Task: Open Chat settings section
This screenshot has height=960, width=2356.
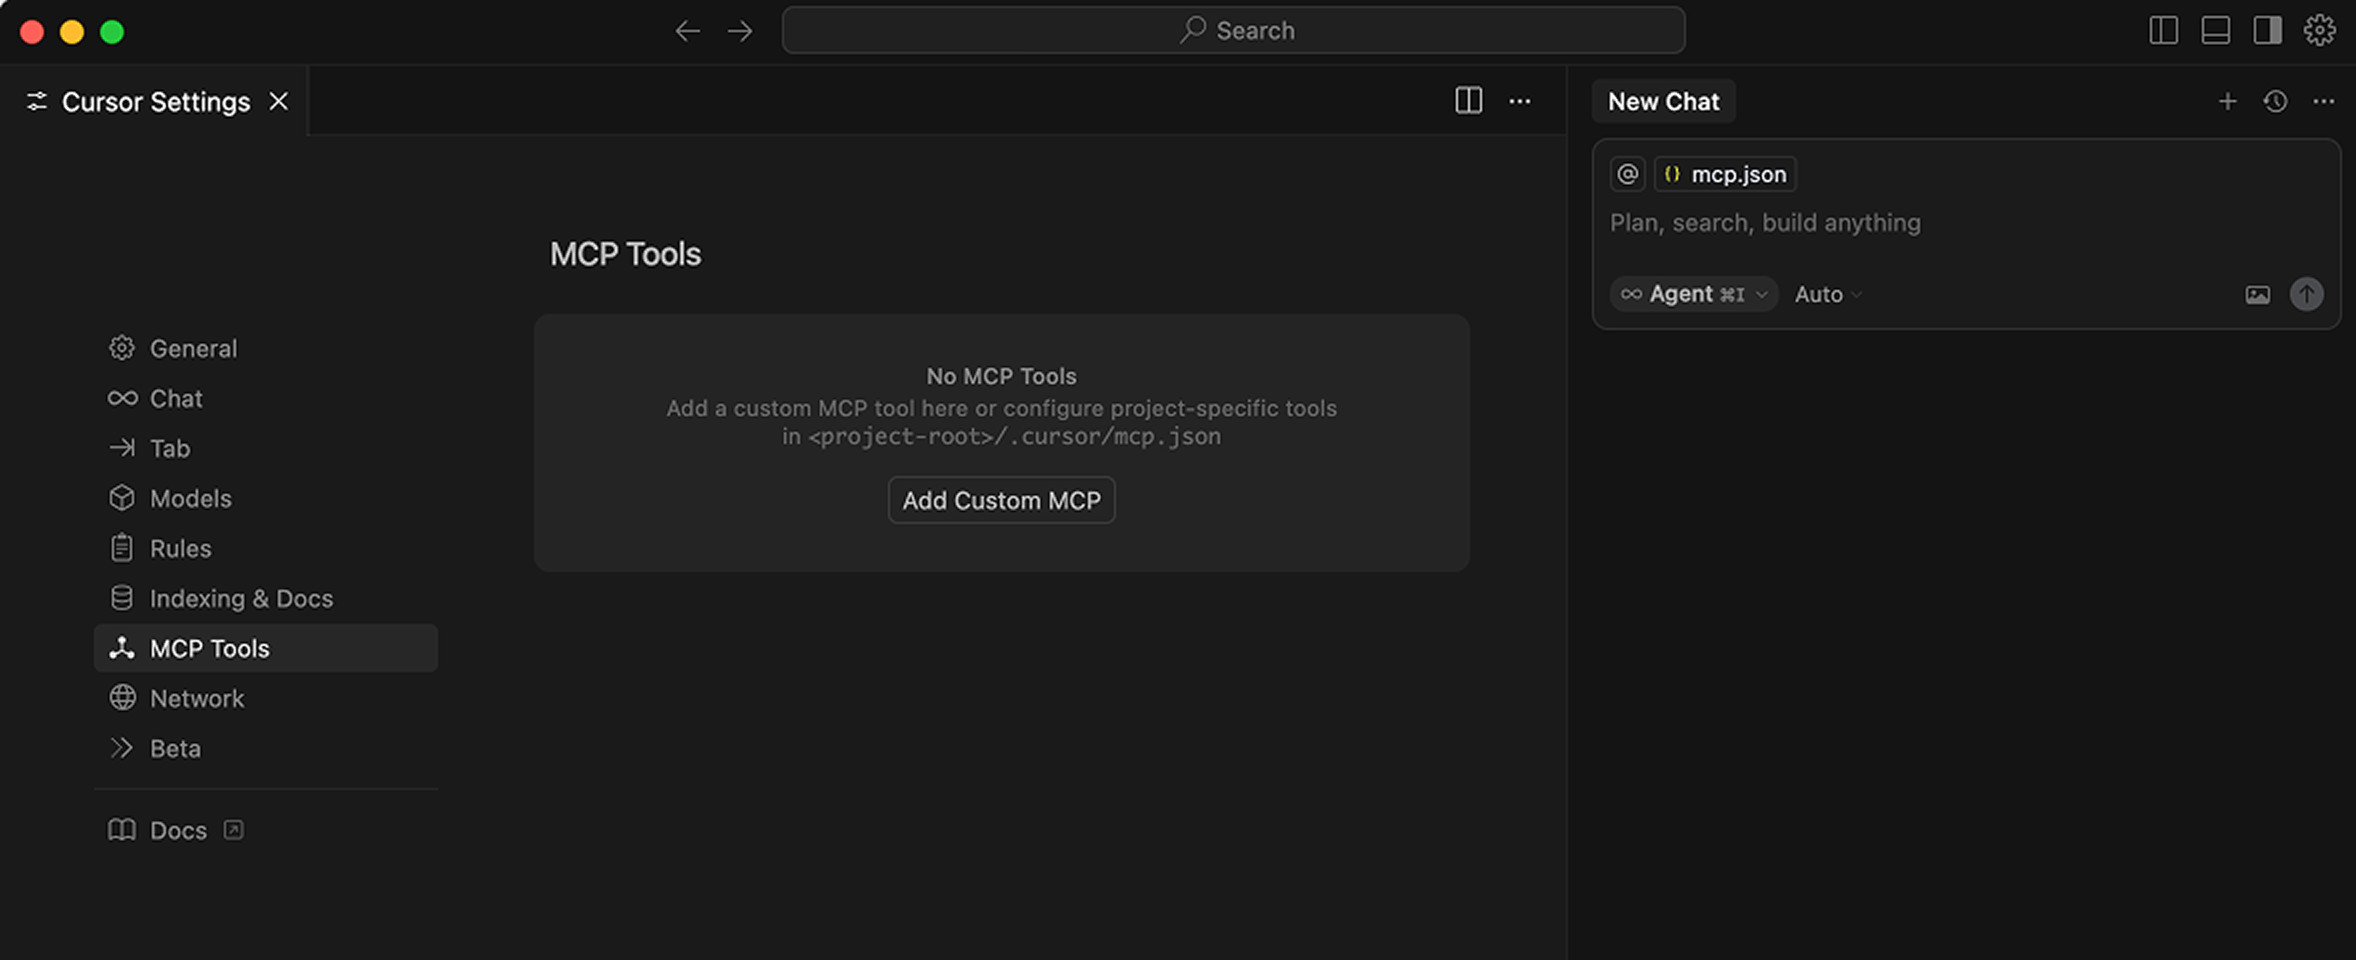Action: (x=265, y=398)
